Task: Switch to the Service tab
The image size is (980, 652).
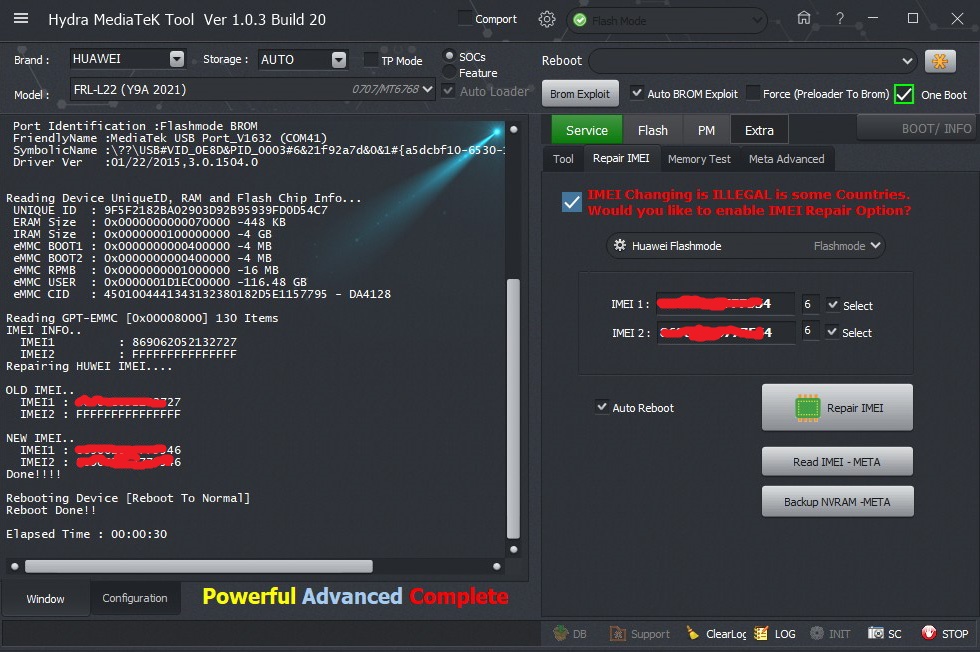Action: [x=586, y=129]
